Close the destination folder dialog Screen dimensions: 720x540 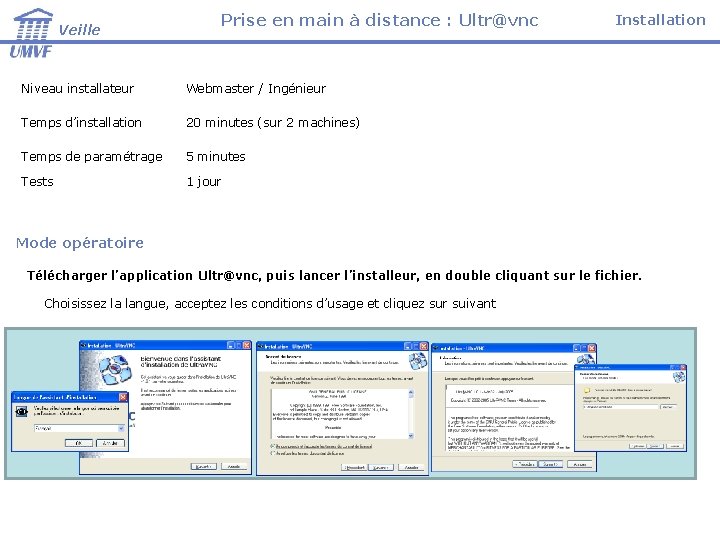pyautogui.click(x=683, y=367)
